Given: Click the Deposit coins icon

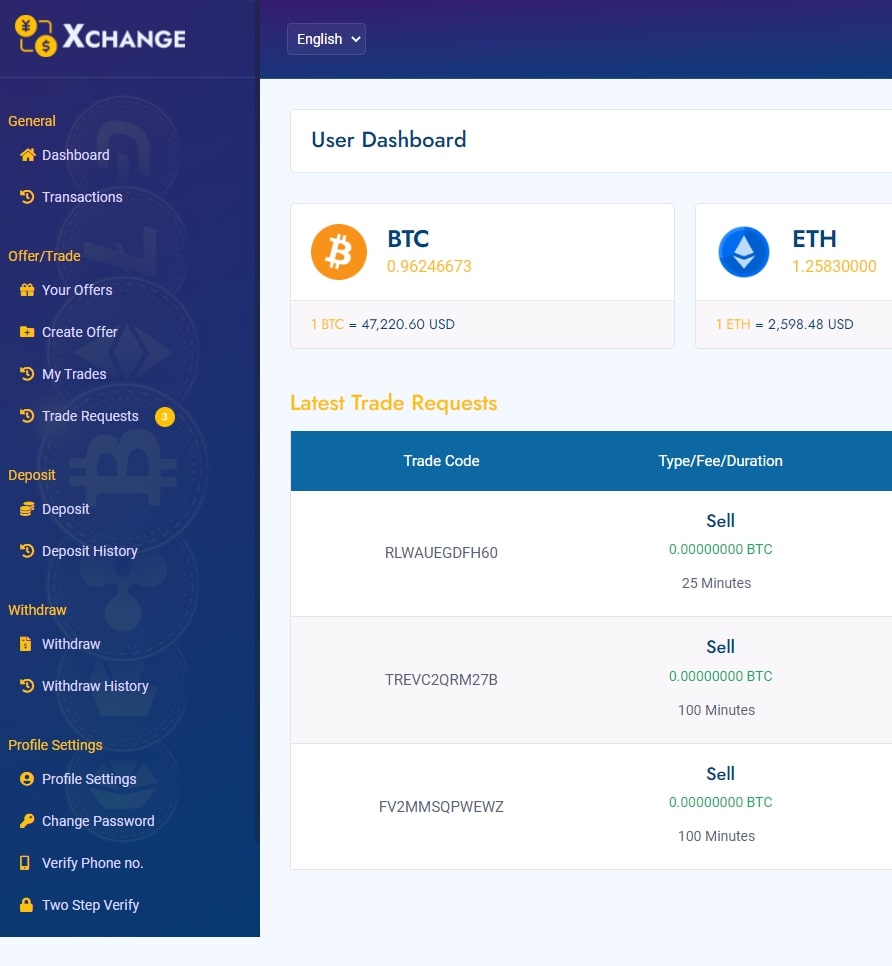Looking at the screenshot, I should (x=26, y=509).
